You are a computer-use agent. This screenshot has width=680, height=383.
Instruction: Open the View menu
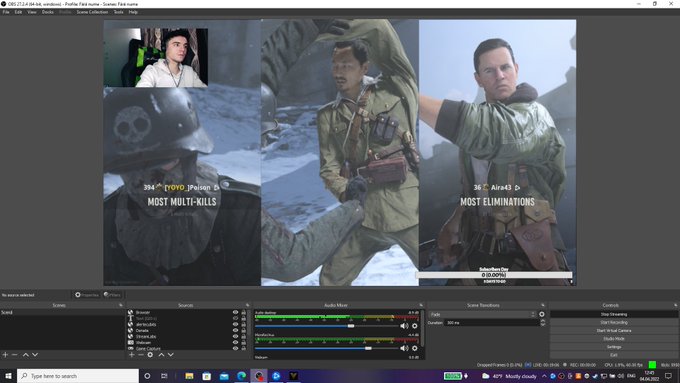32,12
